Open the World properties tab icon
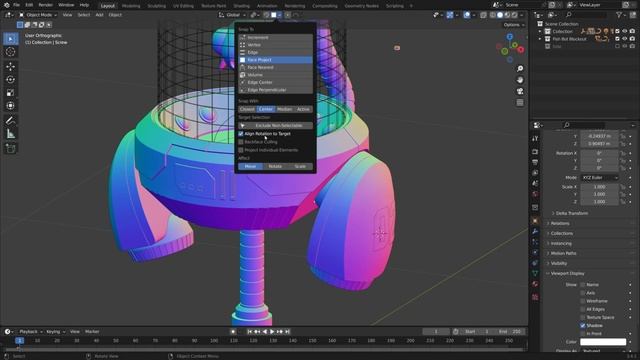Image resolution: width=640 pixels, height=360 pixels. 535,194
